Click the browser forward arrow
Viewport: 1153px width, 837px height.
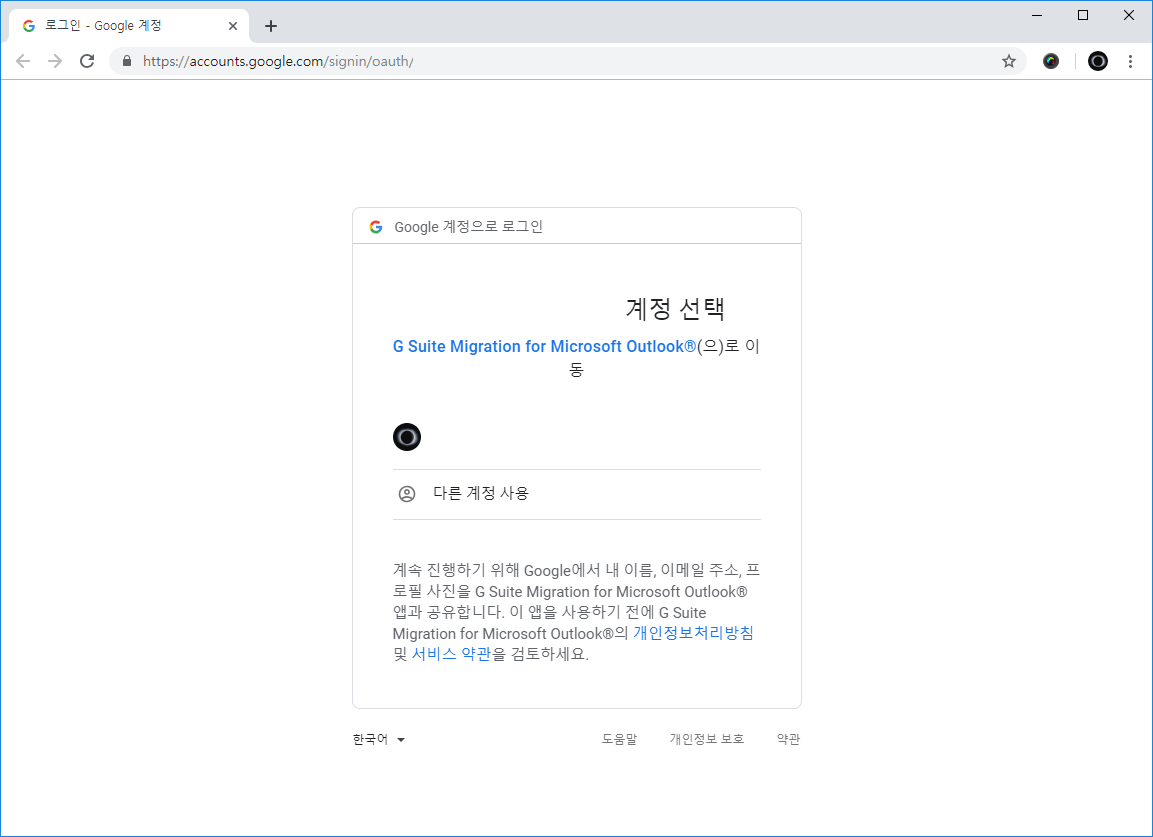tap(55, 61)
